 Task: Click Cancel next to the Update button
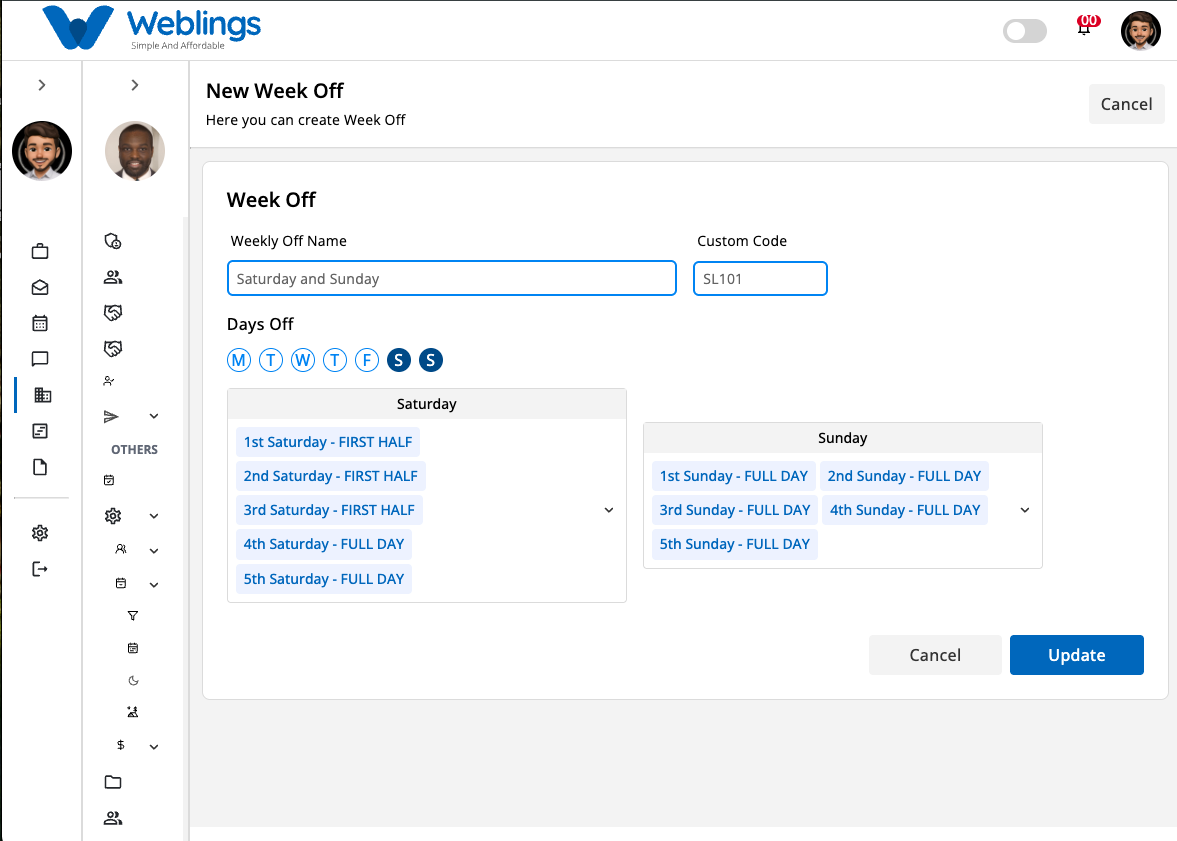pyautogui.click(x=935, y=655)
